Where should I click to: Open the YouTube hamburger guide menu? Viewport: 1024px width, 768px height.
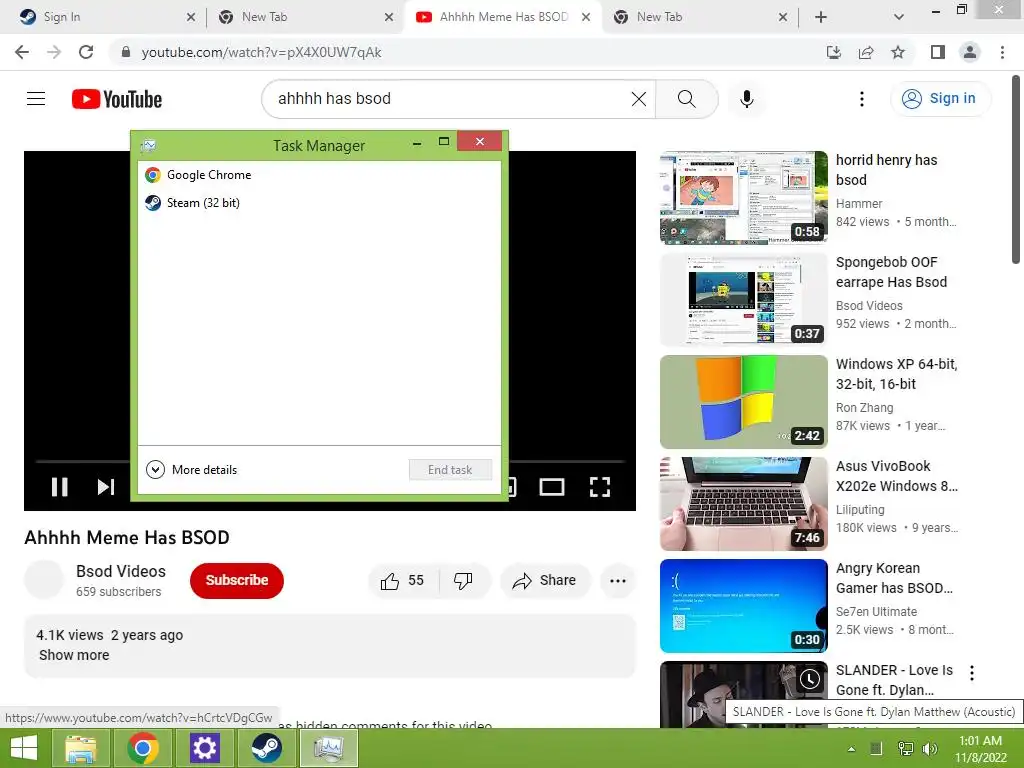(x=36, y=99)
